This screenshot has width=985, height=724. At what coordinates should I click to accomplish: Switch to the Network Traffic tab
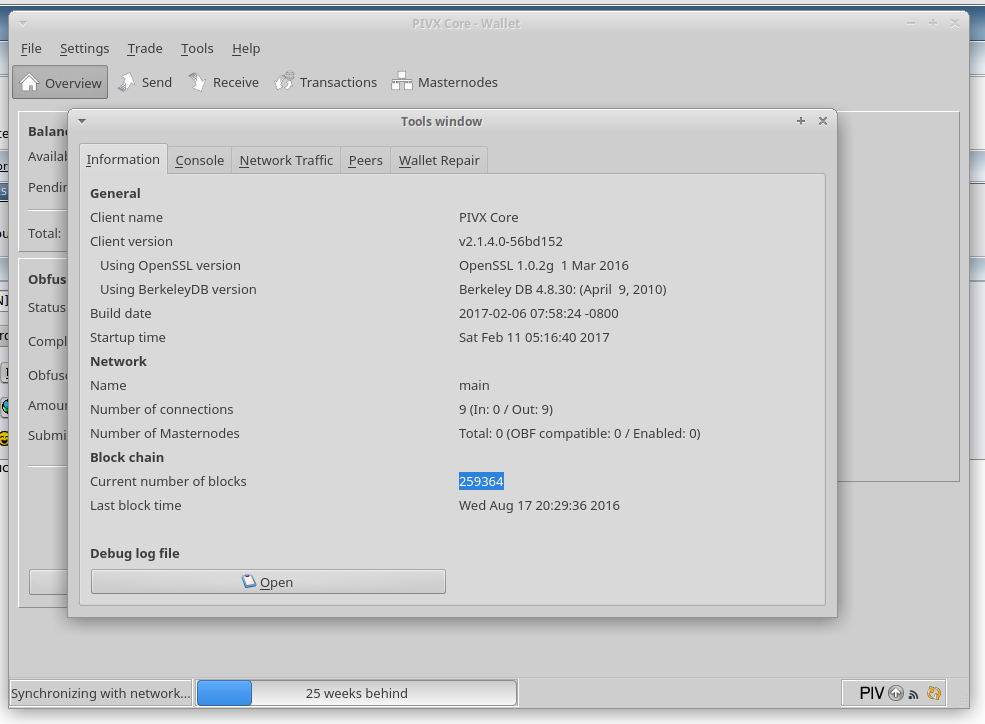point(286,160)
